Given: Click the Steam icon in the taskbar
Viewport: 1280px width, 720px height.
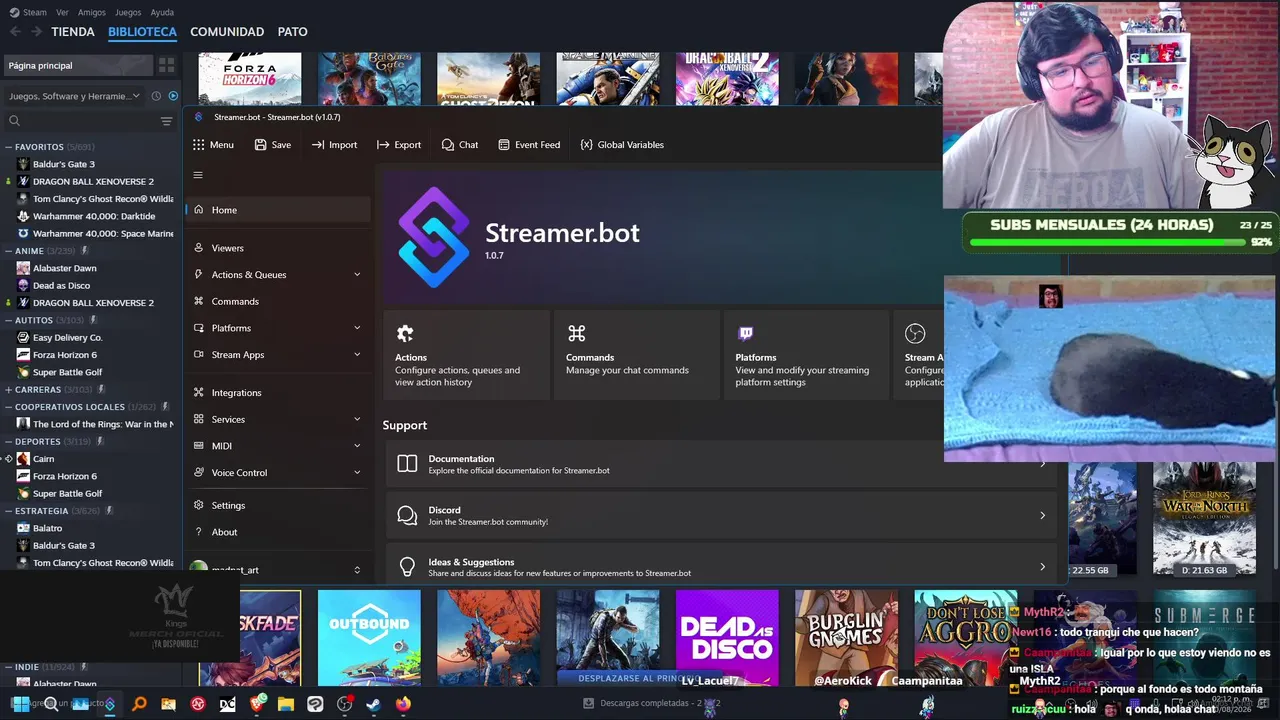Looking at the screenshot, I should (373, 704).
